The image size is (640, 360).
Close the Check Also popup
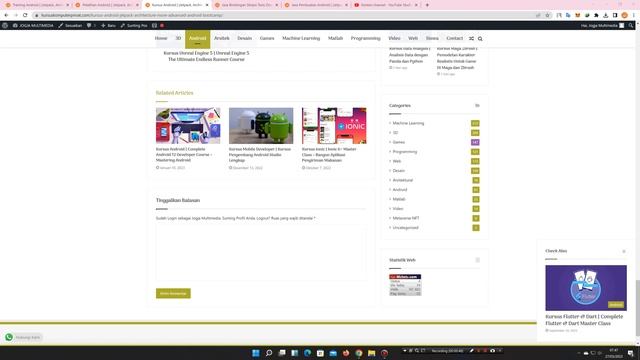(x=624, y=251)
